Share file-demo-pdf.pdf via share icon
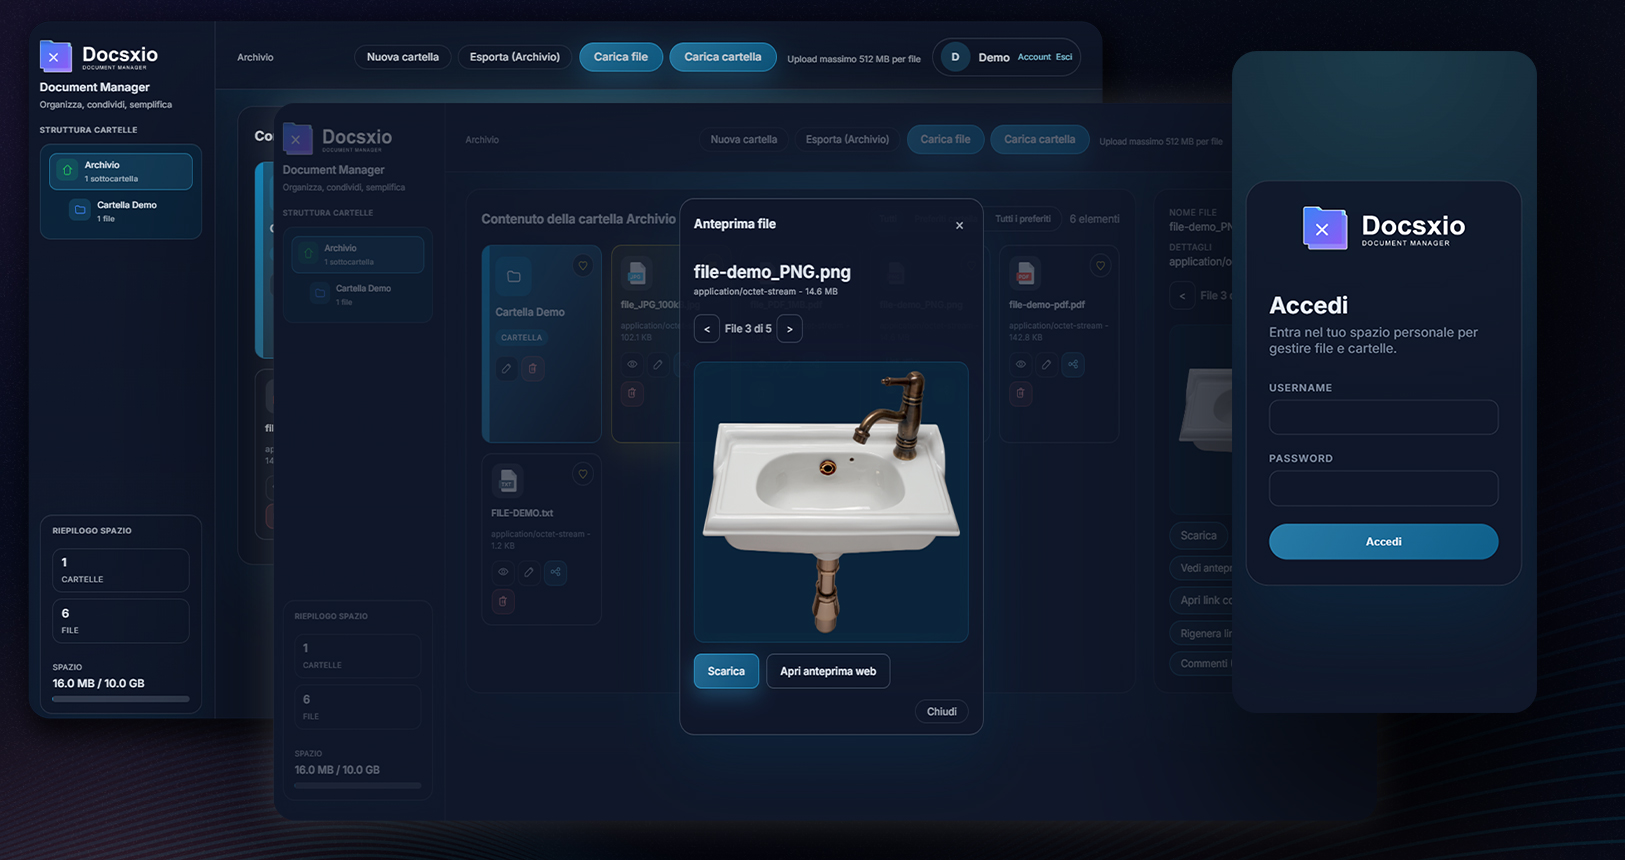Viewport: 1625px width, 860px height. (1073, 365)
